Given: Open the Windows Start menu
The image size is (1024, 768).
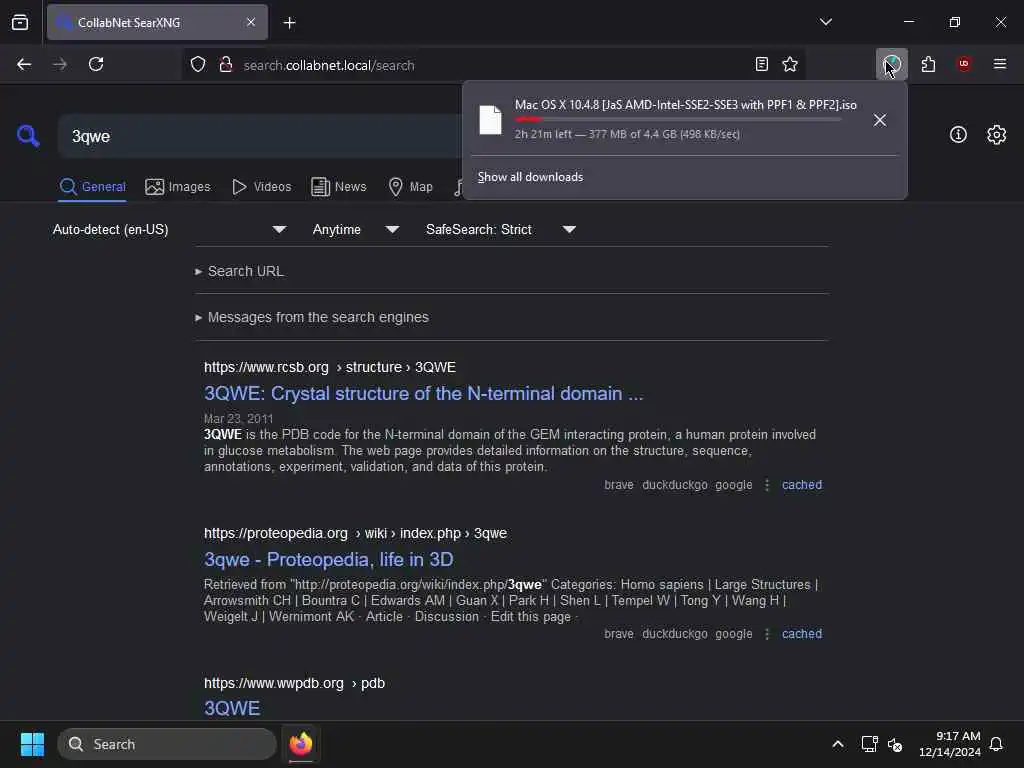Looking at the screenshot, I should click(32, 744).
